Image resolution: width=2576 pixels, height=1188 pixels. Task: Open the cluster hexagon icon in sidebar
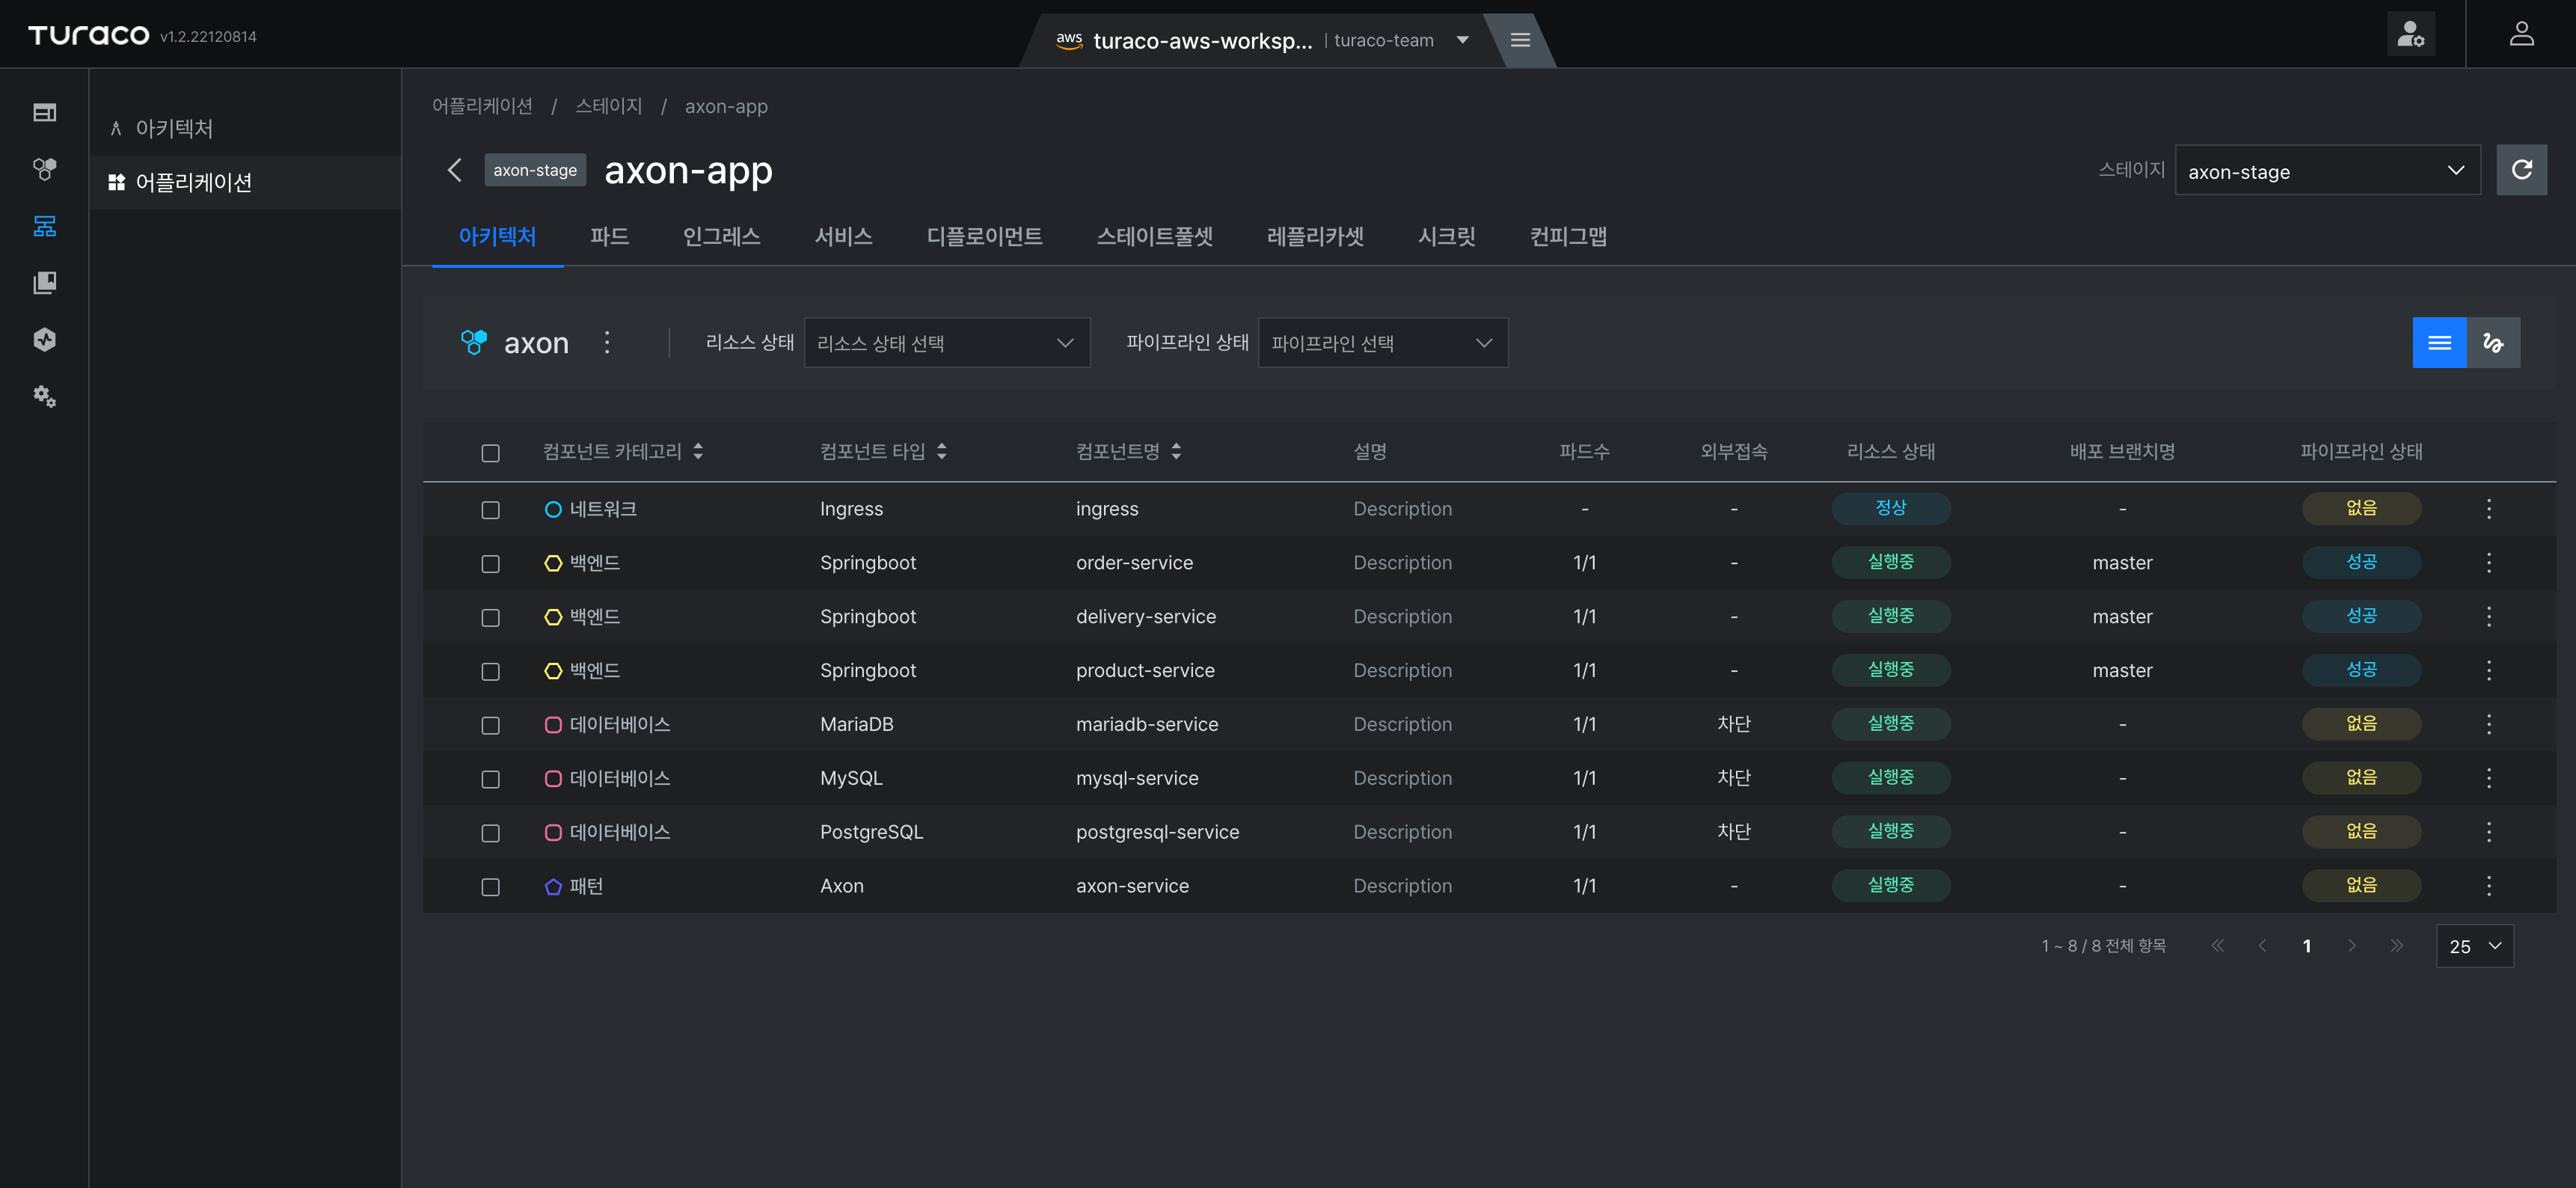coord(44,169)
